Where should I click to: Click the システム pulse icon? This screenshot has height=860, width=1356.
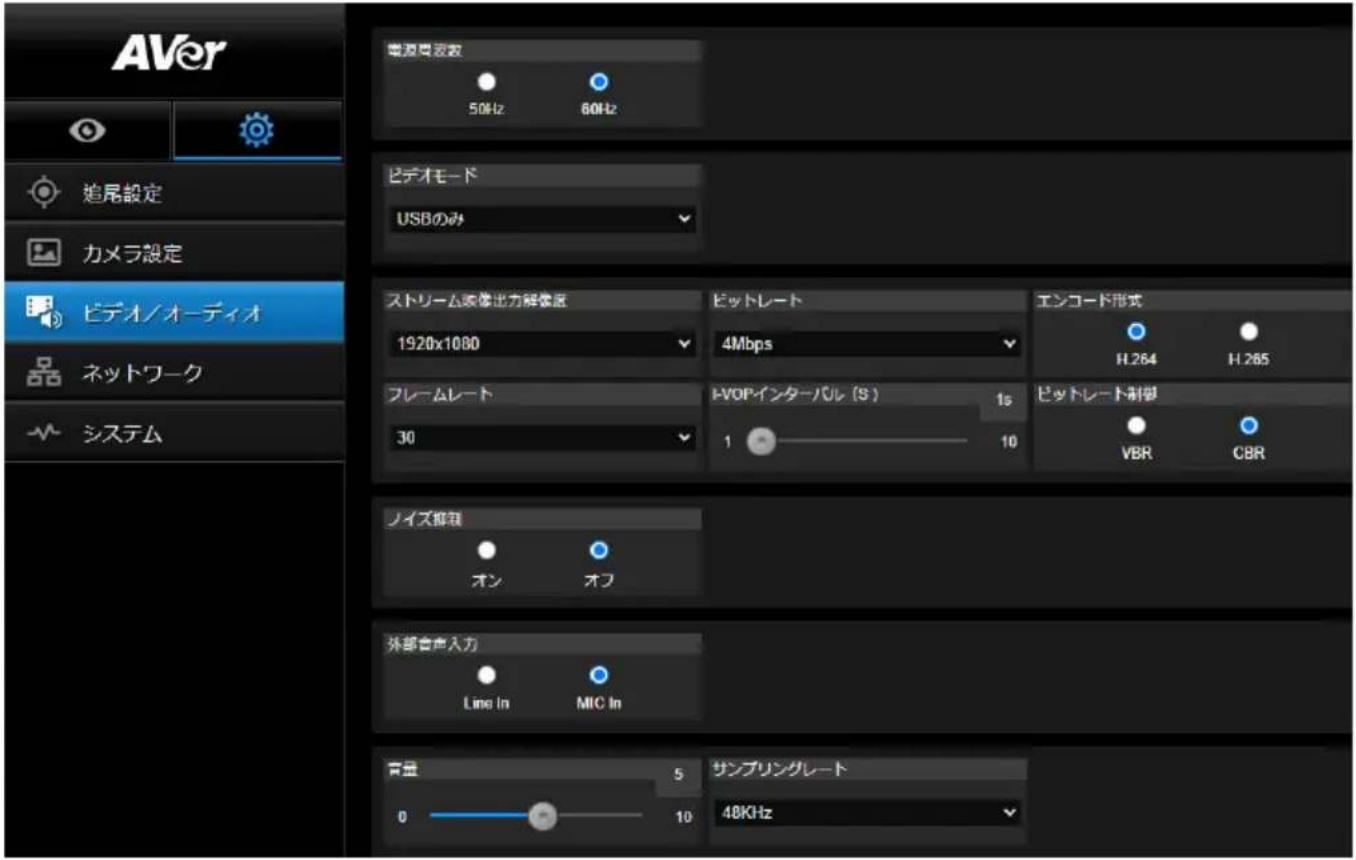[x=42, y=433]
